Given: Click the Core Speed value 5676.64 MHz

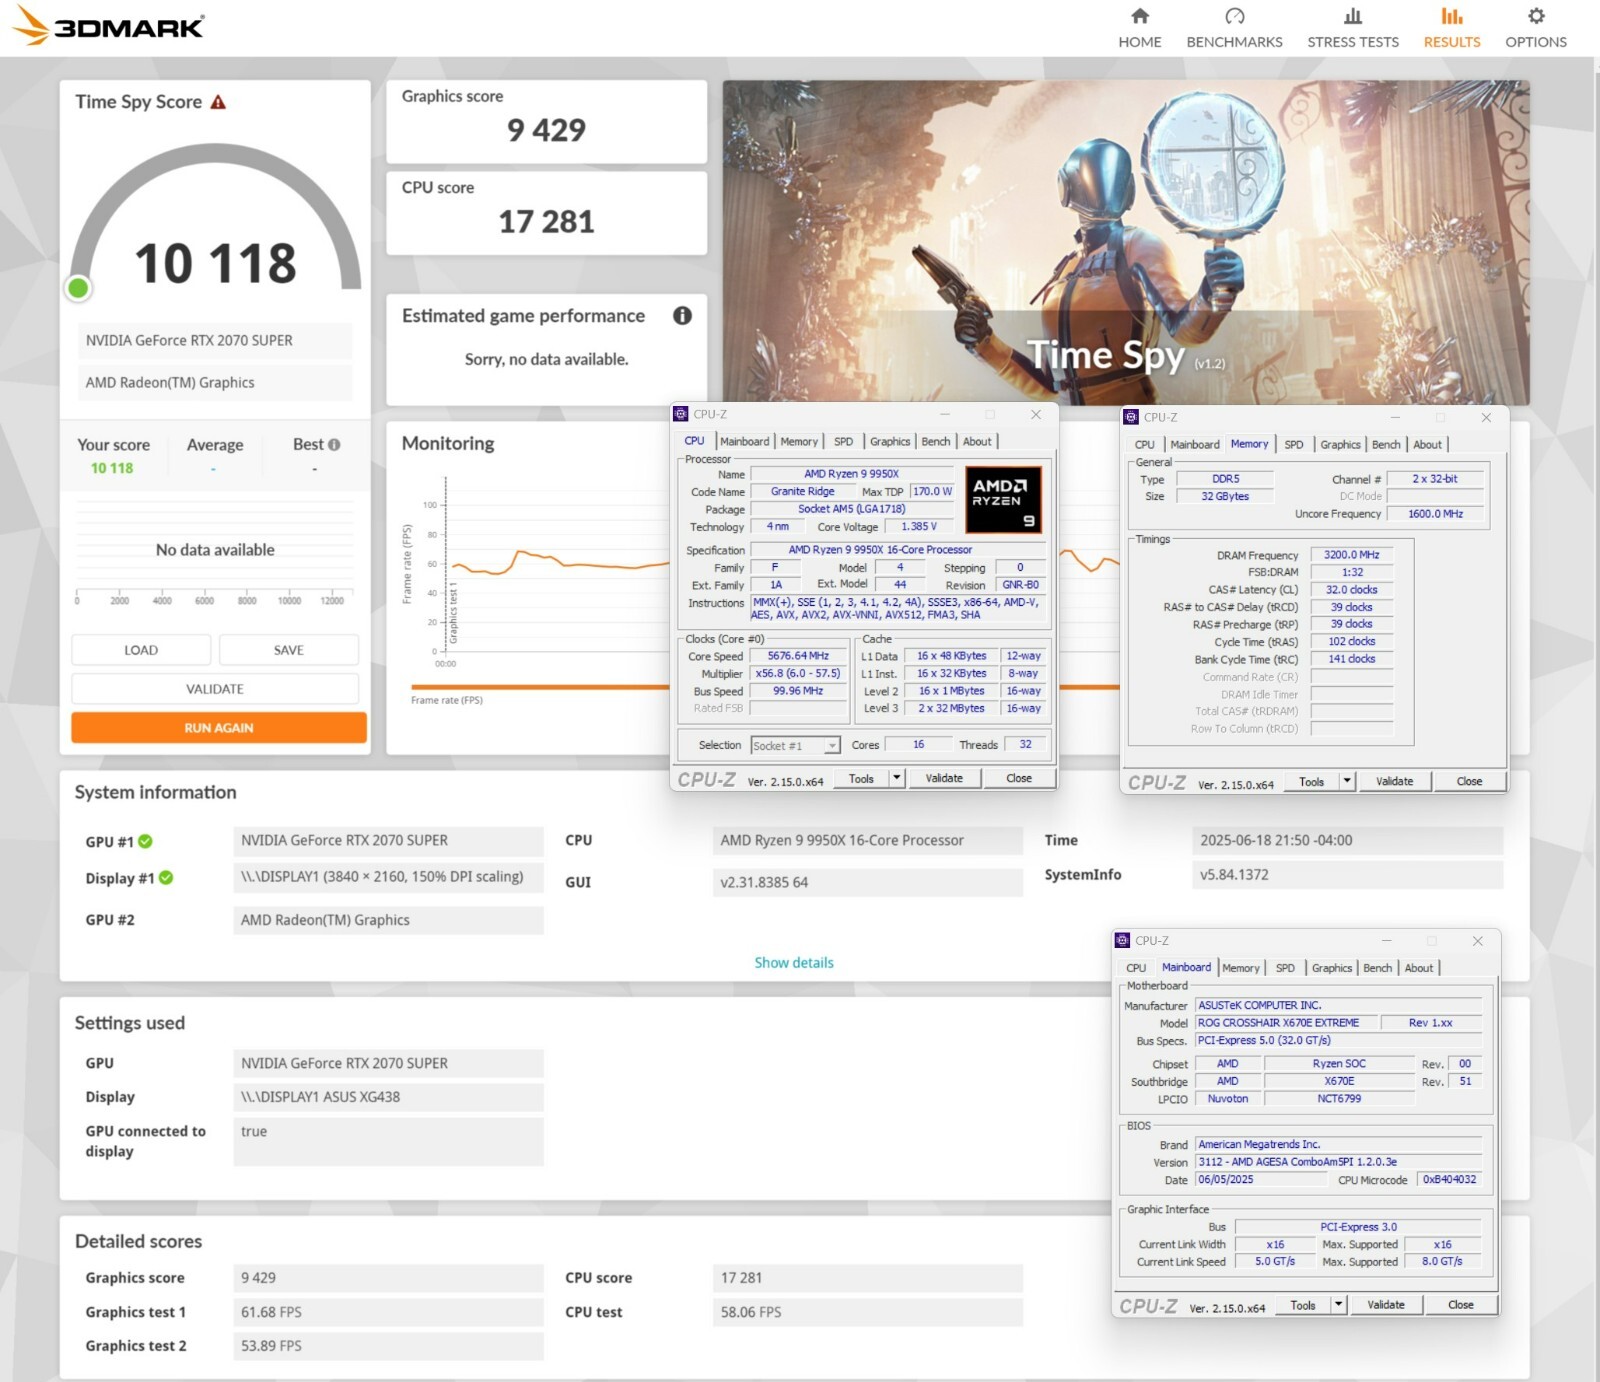Looking at the screenshot, I should coord(798,656).
